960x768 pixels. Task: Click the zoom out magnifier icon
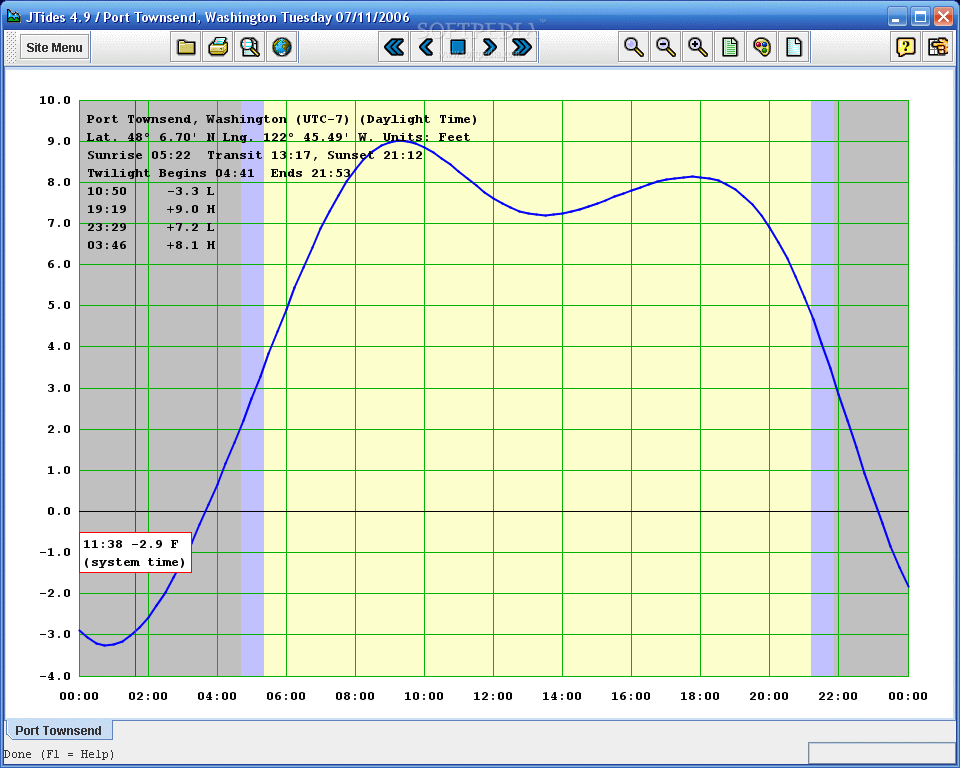pos(666,47)
